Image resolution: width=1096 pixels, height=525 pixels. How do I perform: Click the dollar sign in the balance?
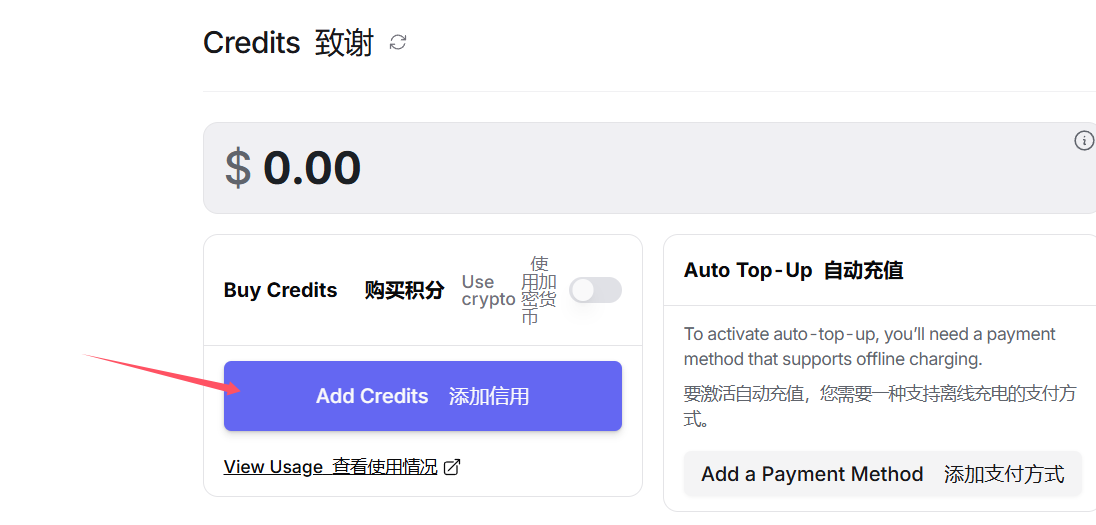tap(237, 168)
